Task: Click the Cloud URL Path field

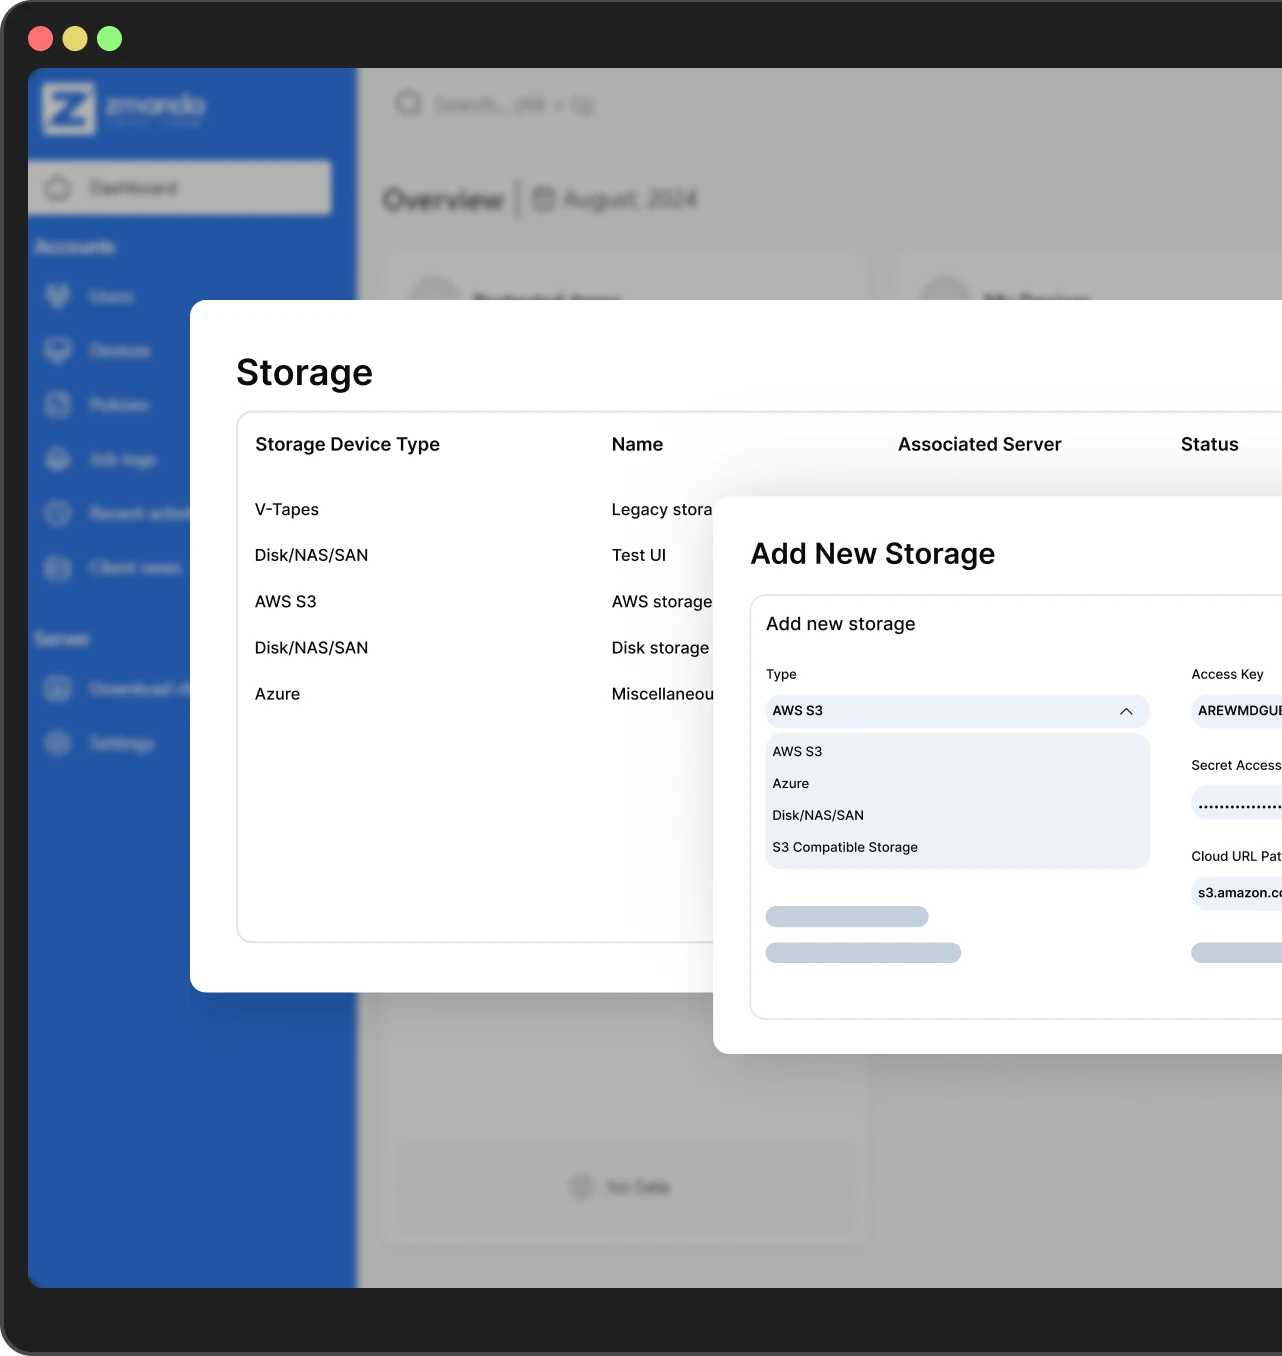Action: [x=1238, y=893]
